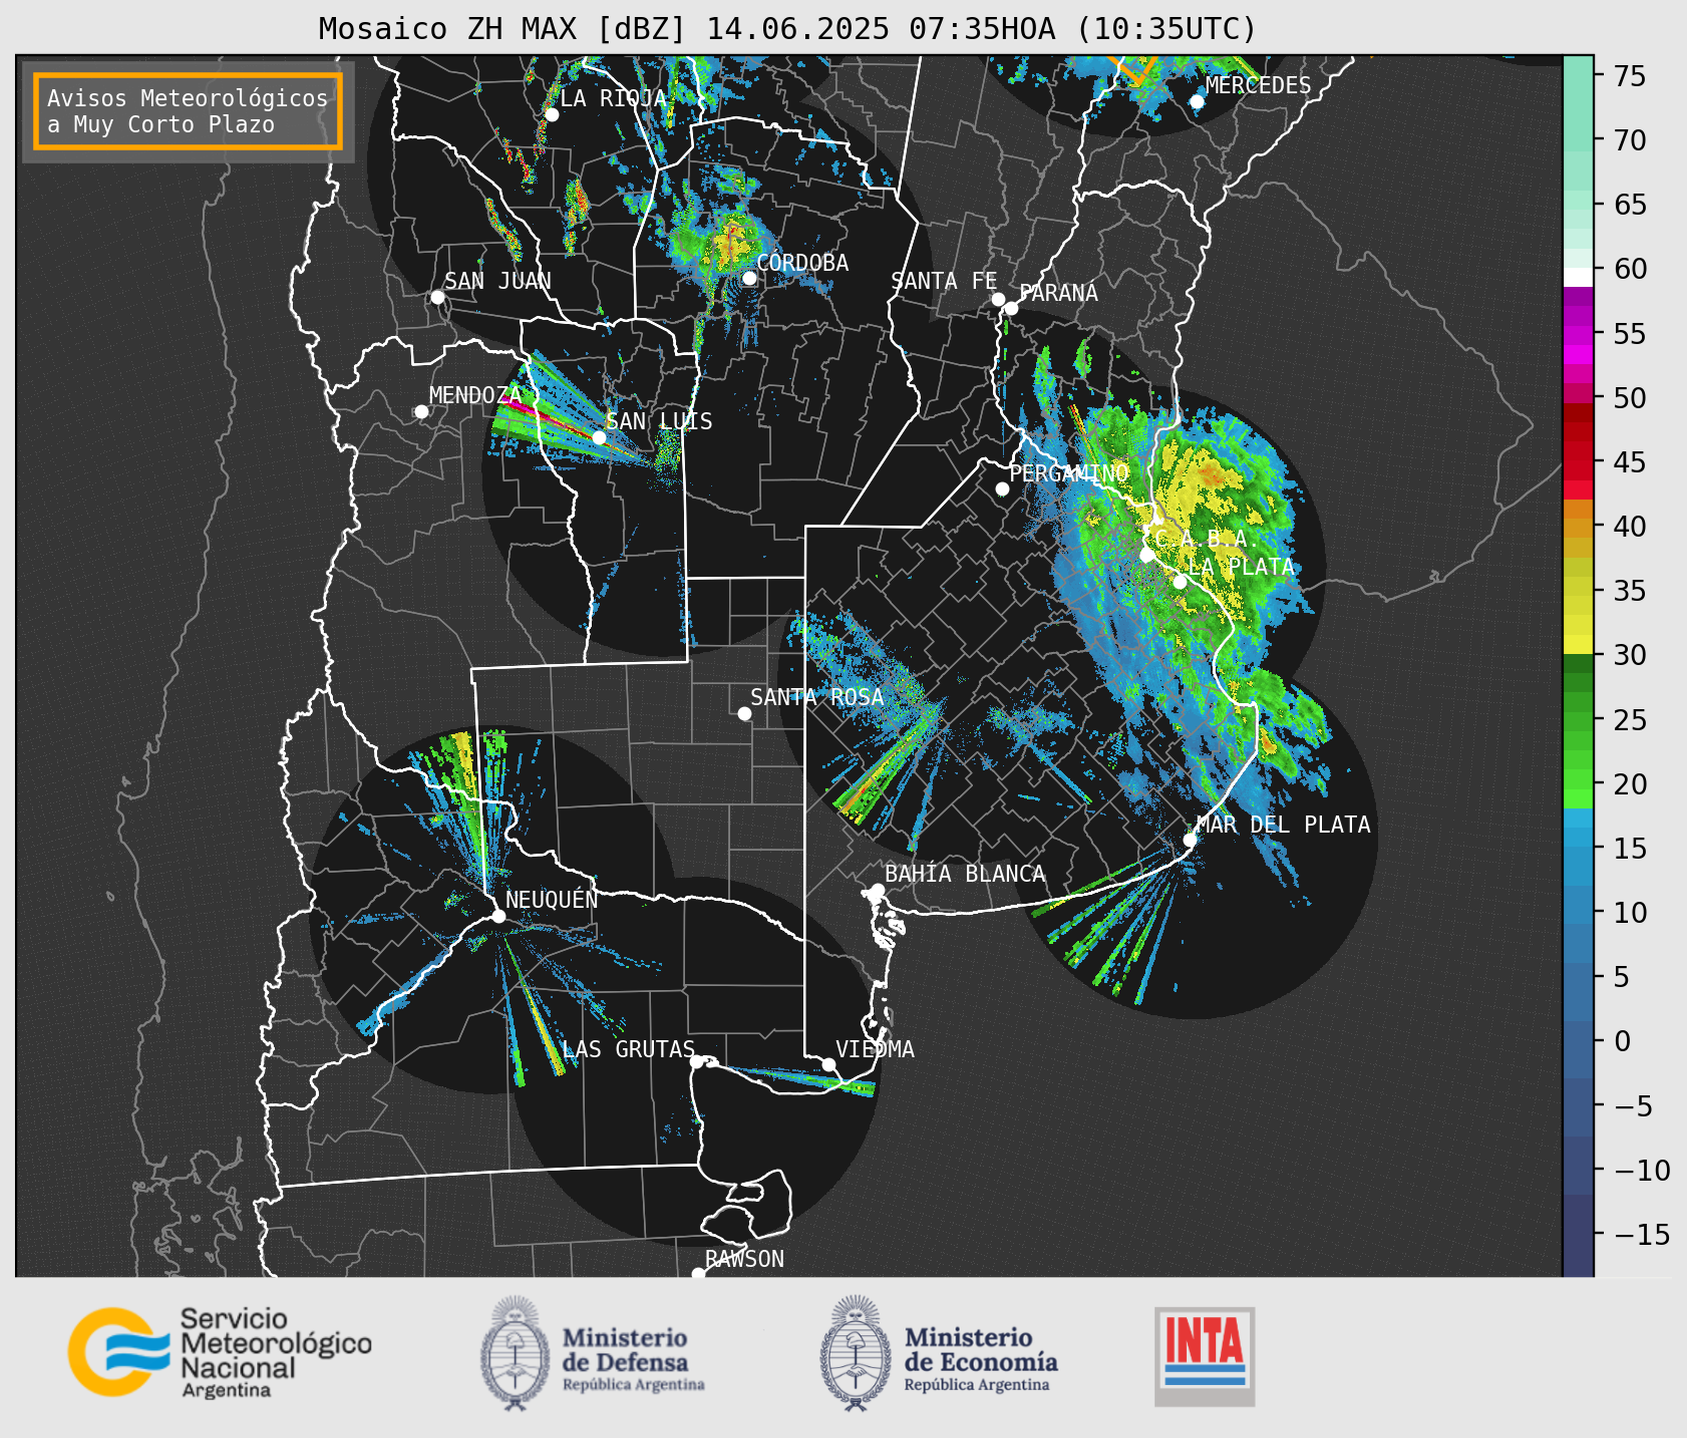Click the CÓRDOBA city label

pos(802,263)
